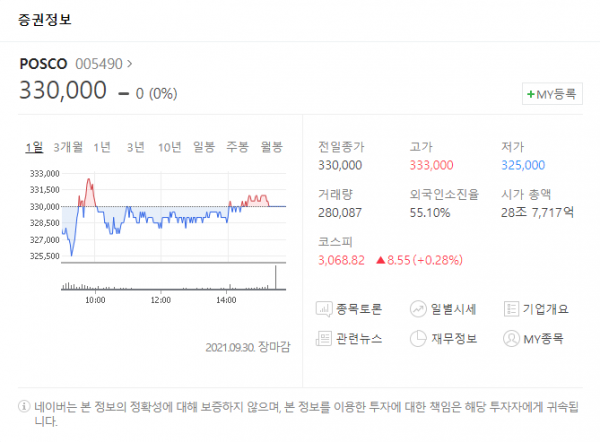Click the 10:00 time axis label
Image resolution: width=600 pixels, height=442 pixels.
[95, 300]
